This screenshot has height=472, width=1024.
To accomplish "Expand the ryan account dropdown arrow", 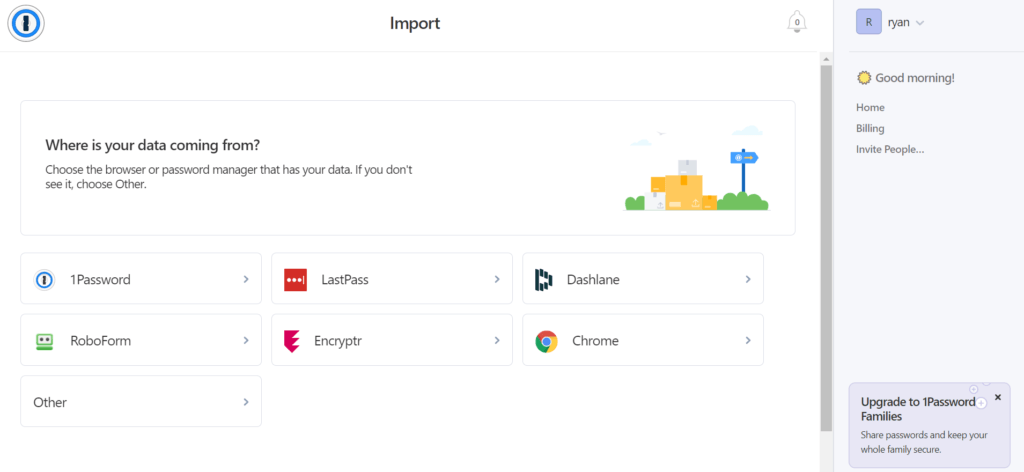I will pos(920,24).
